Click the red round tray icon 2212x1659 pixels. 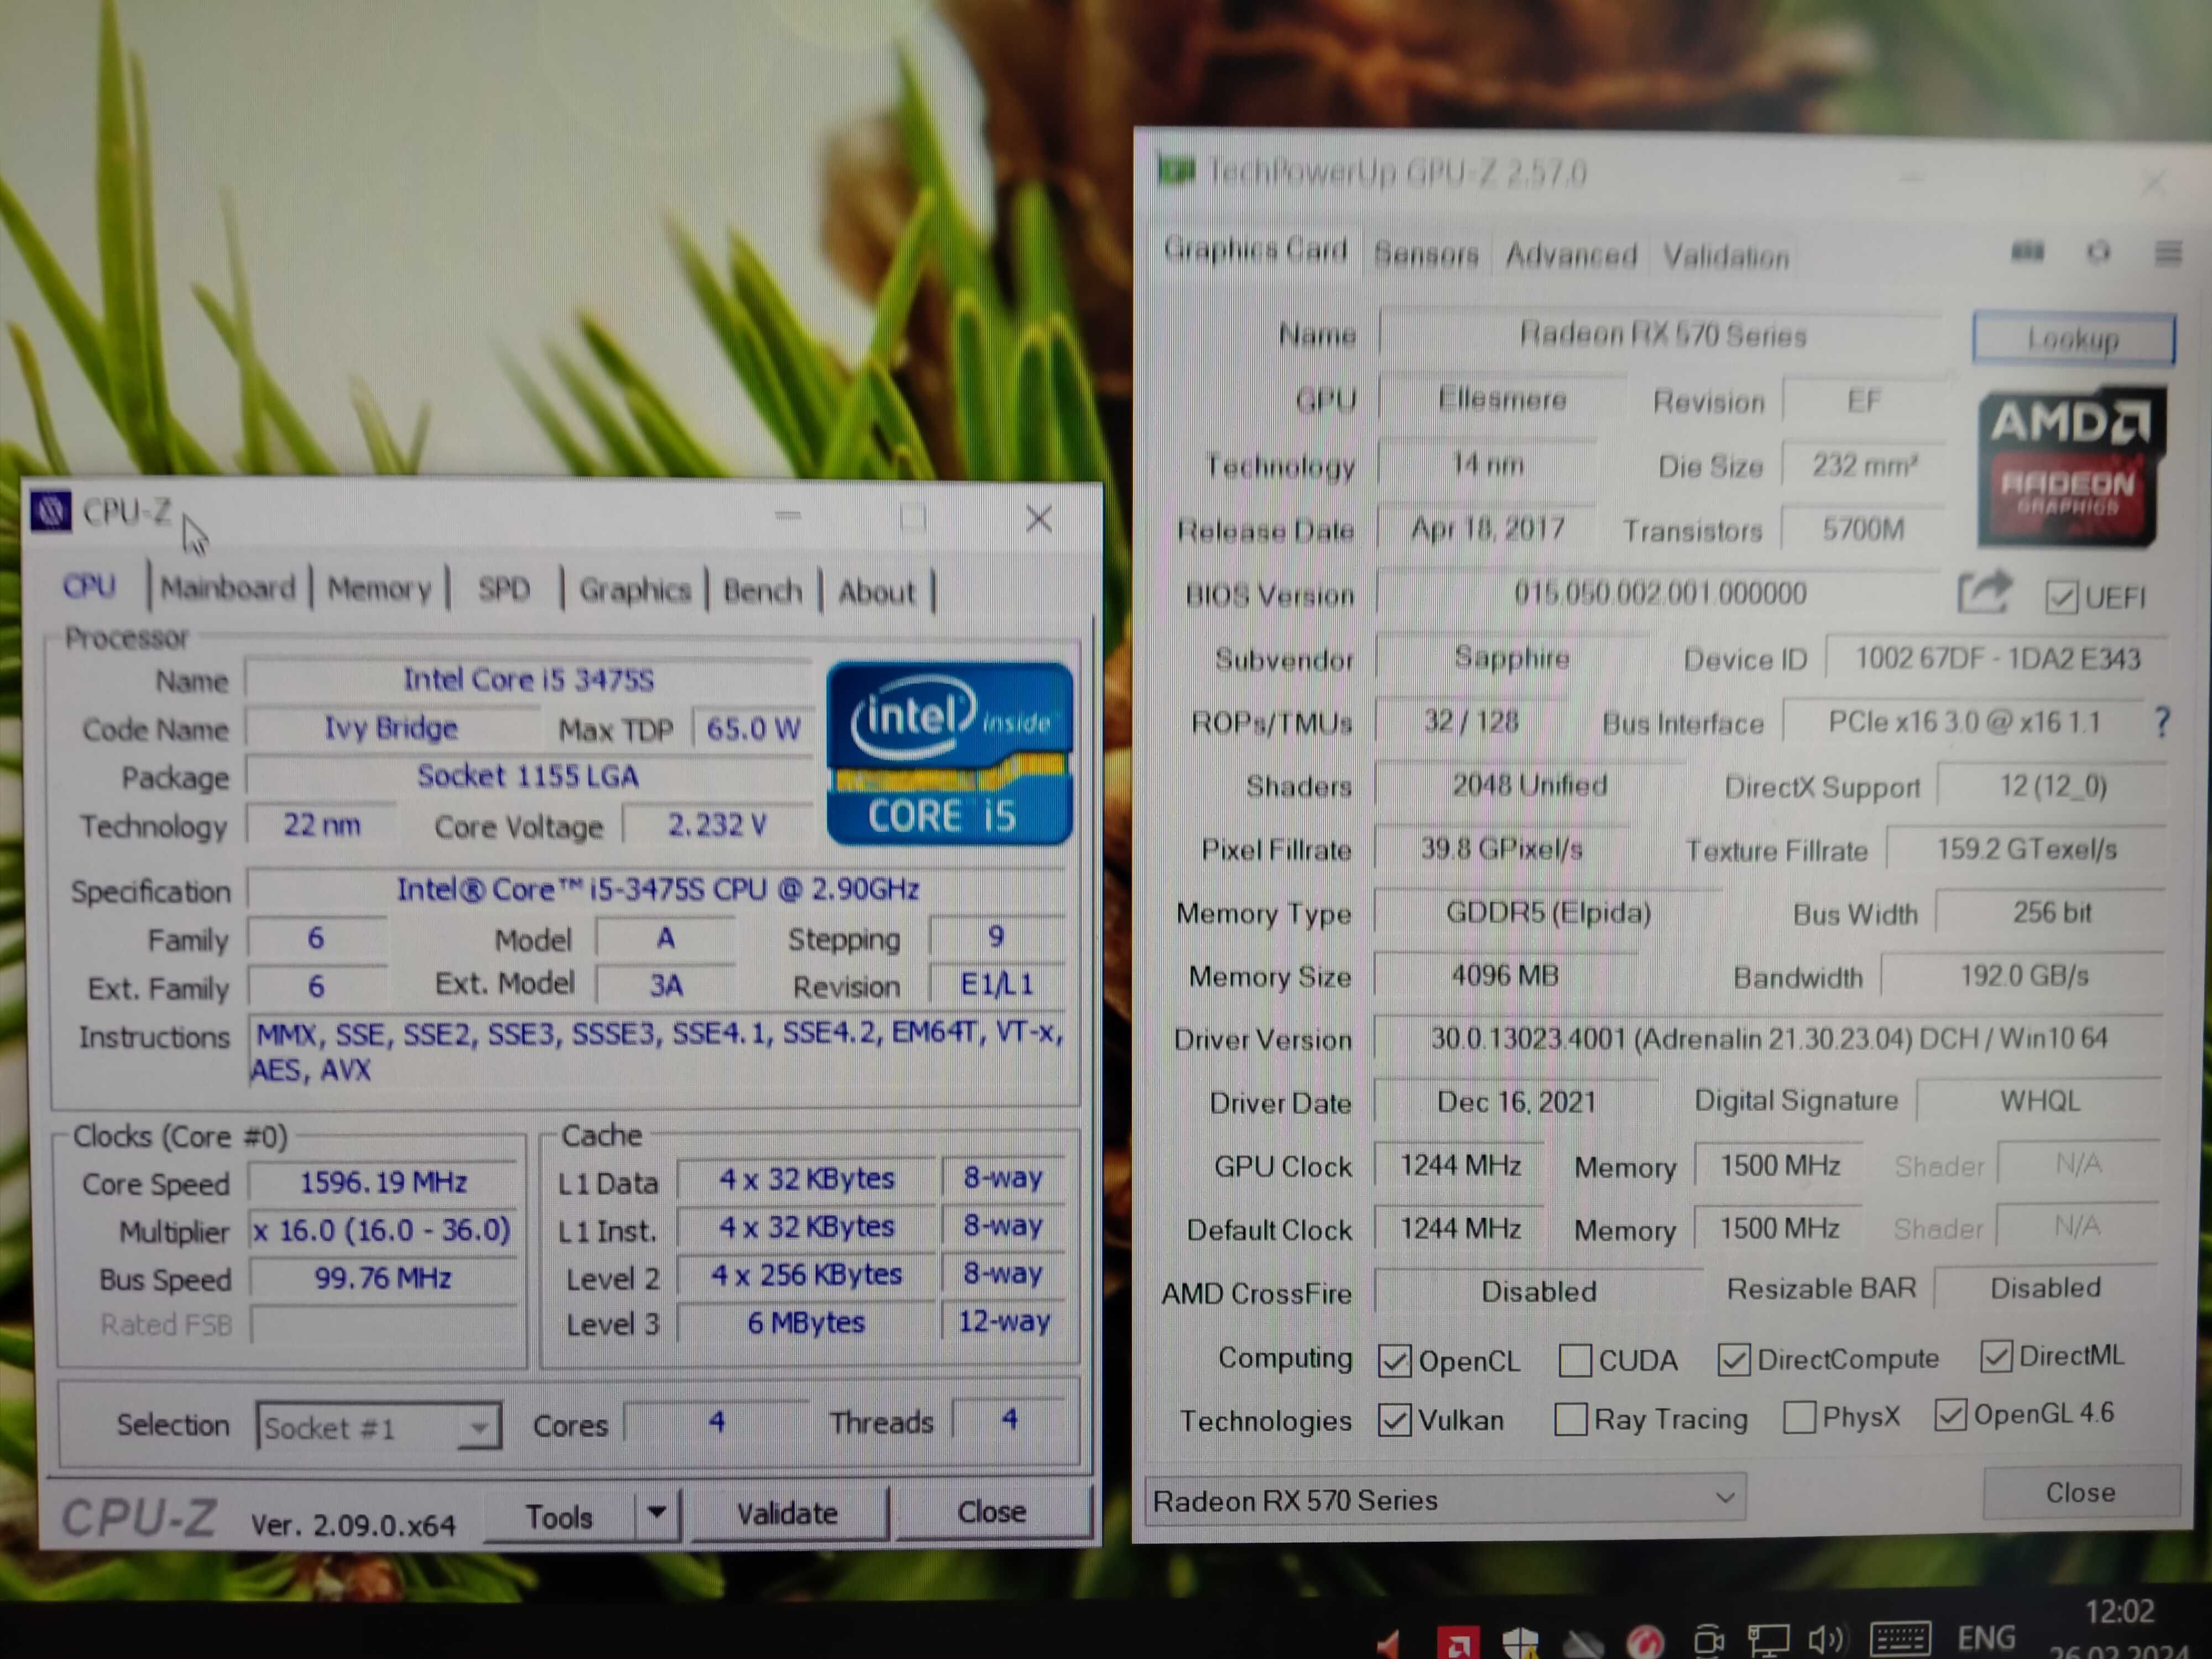click(1644, 1641)
